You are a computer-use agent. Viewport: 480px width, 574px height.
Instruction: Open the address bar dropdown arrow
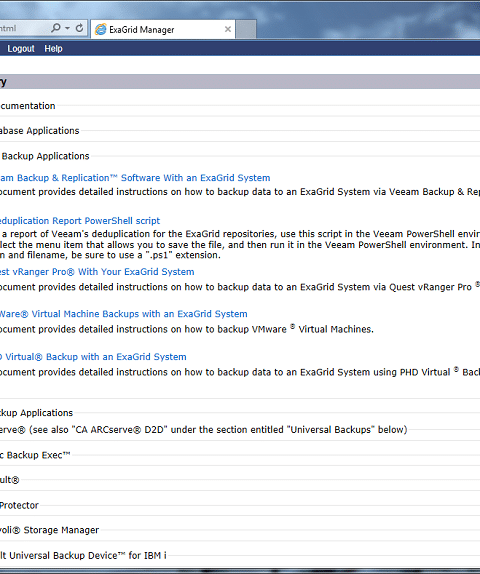(x=67, y=28)
